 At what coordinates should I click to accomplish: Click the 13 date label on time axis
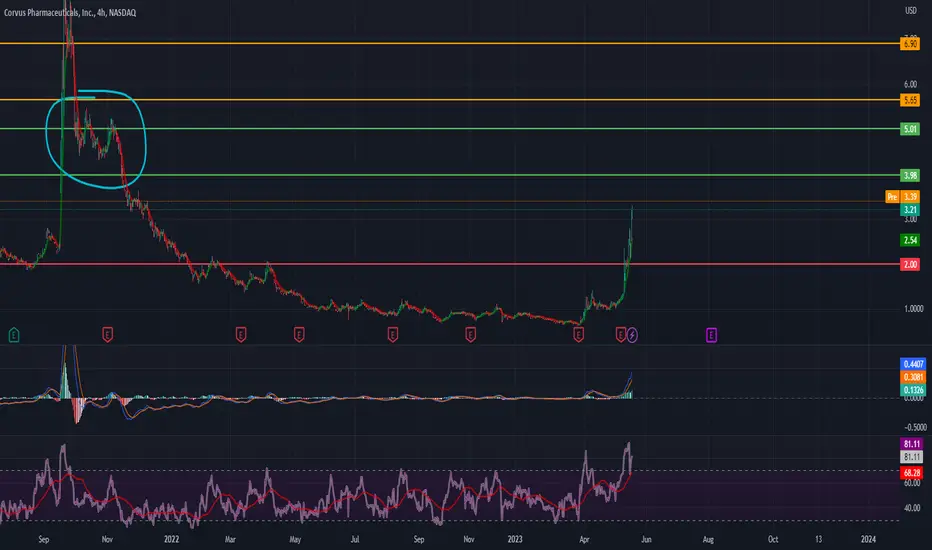pos(818,539)
